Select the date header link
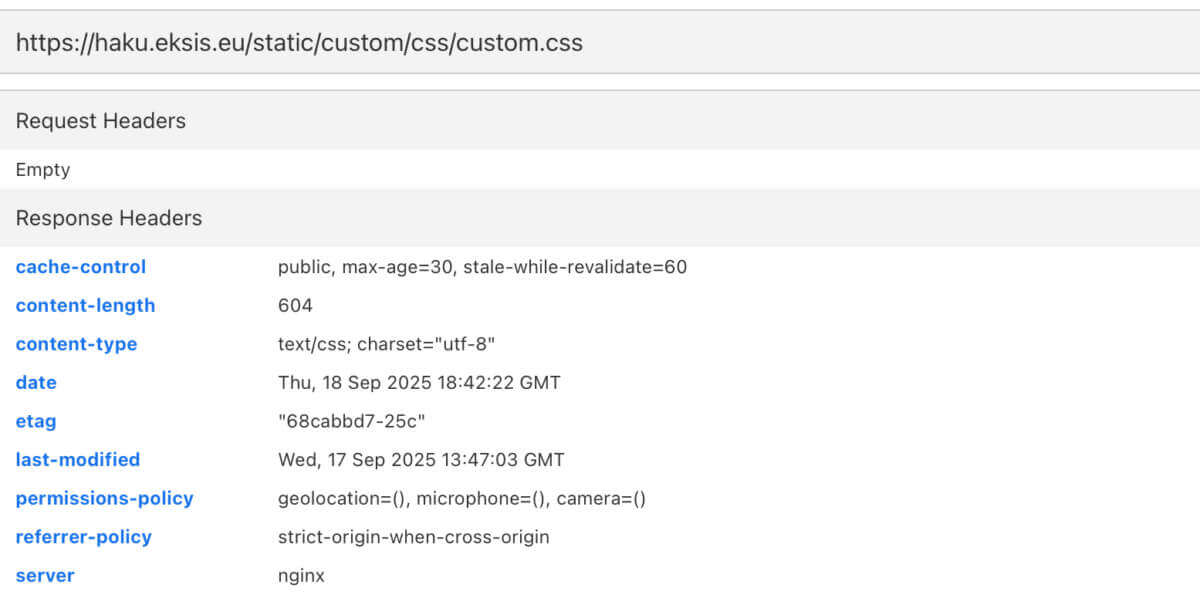This screenshot has height=598, width=1200. pos(36,382)
